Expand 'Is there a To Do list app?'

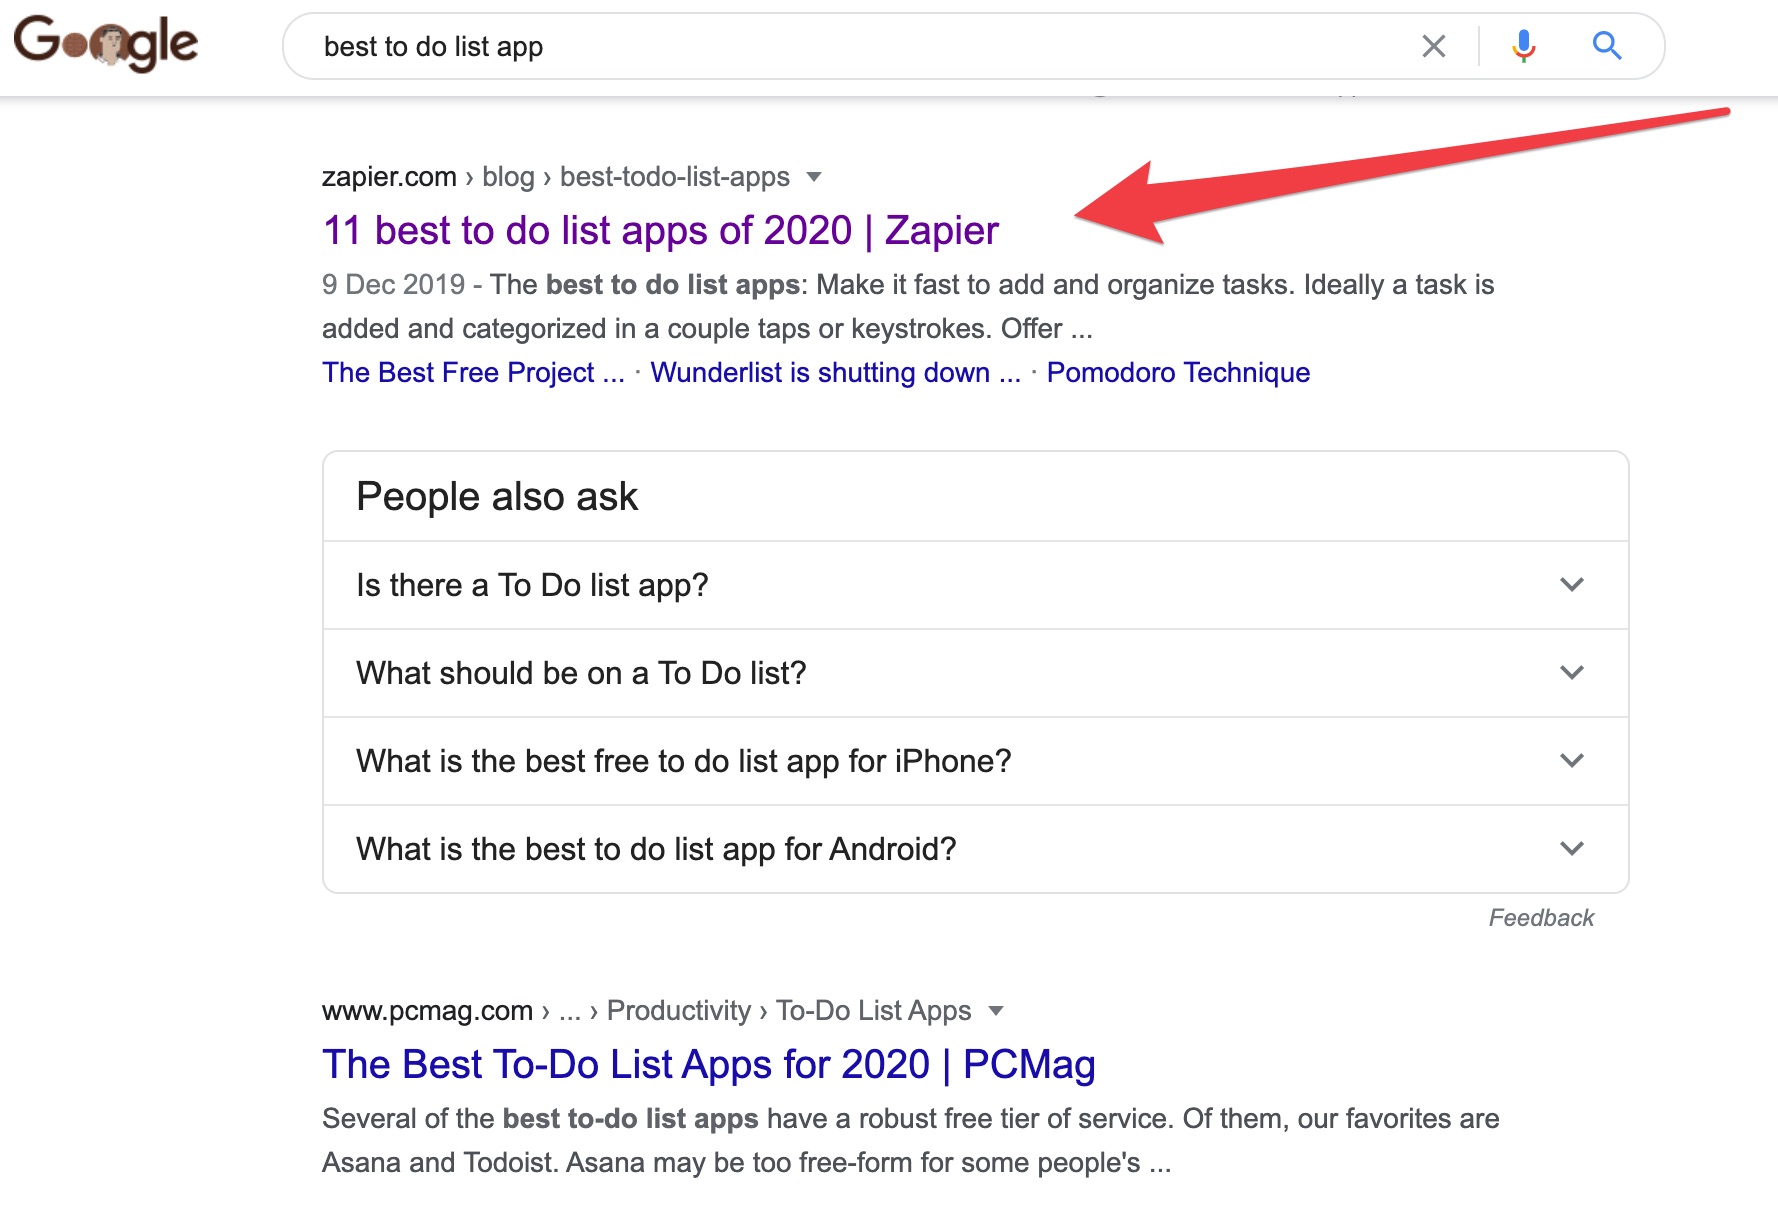976,585
